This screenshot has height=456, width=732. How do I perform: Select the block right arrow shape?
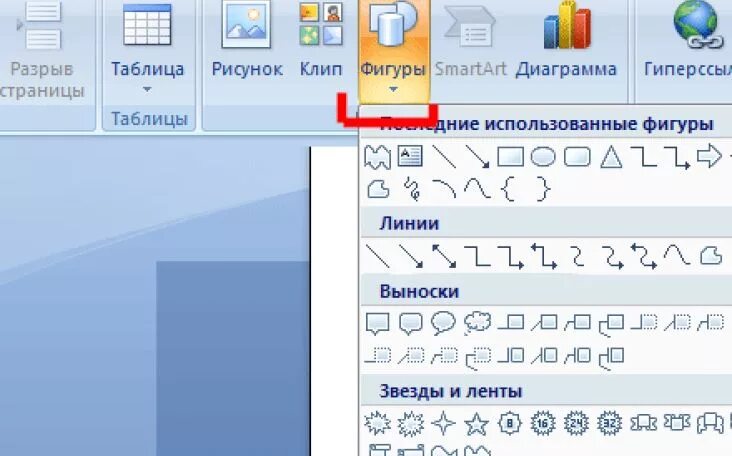(709, 156)
